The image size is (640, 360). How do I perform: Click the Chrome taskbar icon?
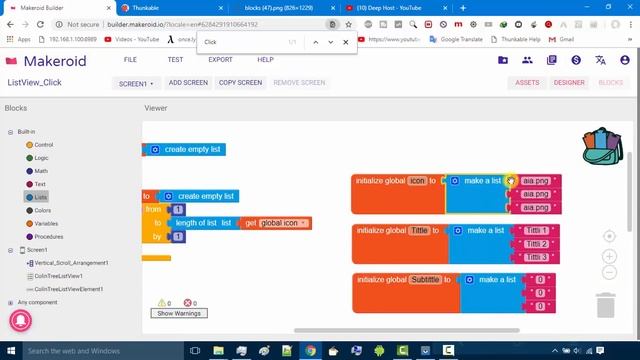[311, 351]
